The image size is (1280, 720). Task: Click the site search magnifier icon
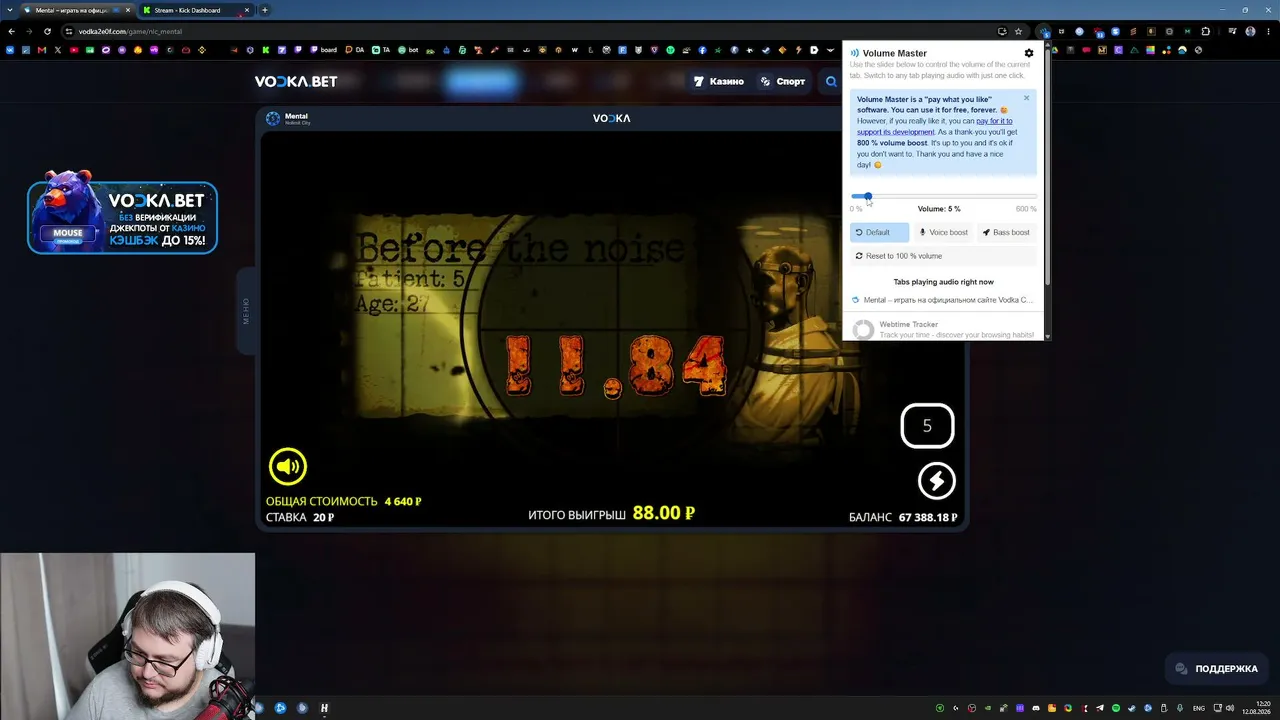831,81
